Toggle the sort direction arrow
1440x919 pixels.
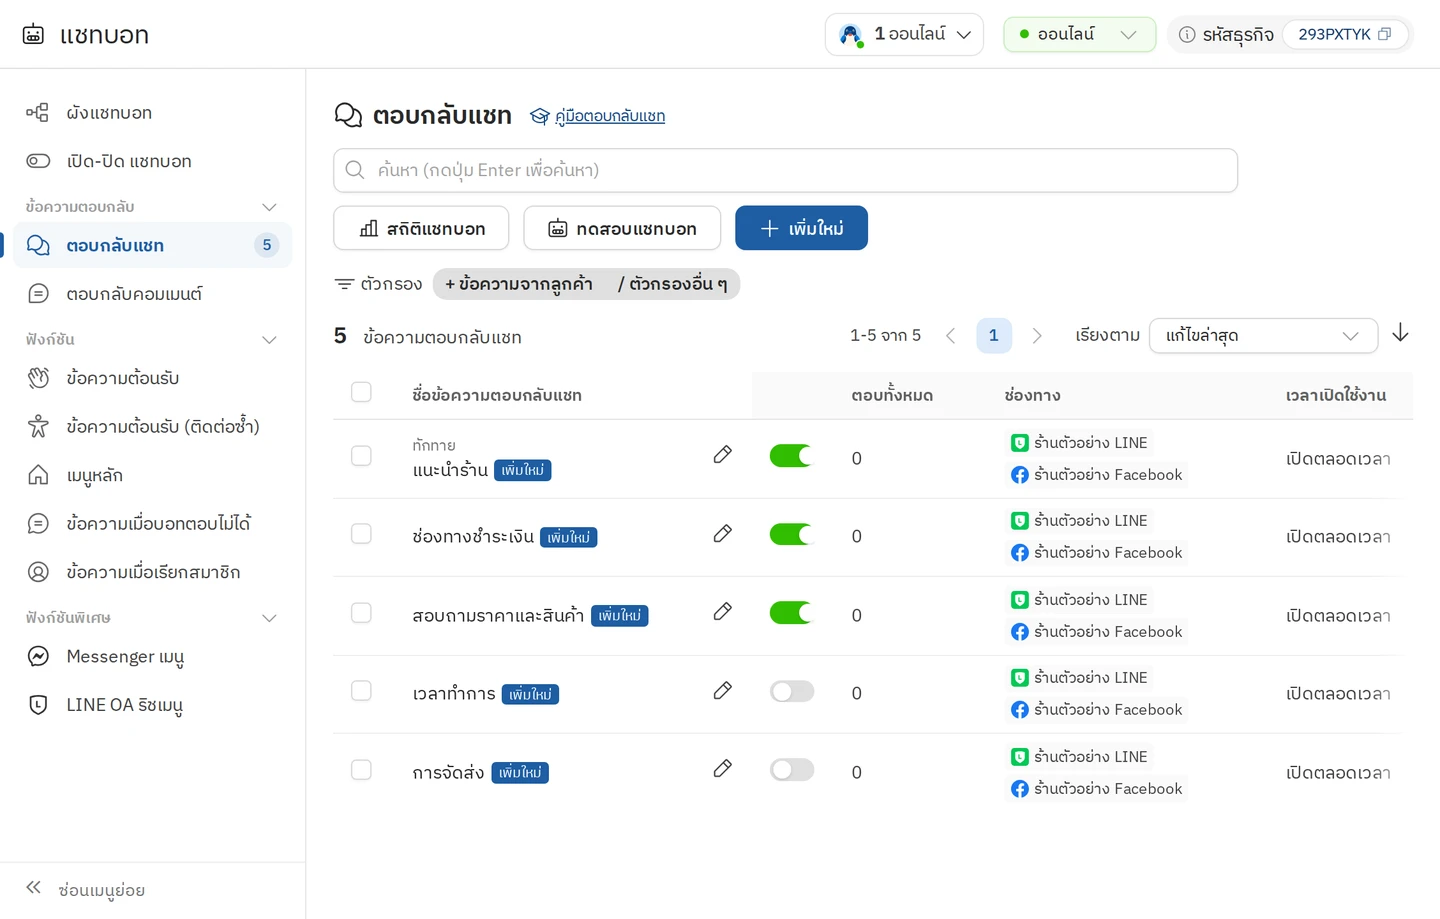[1400, 333]
